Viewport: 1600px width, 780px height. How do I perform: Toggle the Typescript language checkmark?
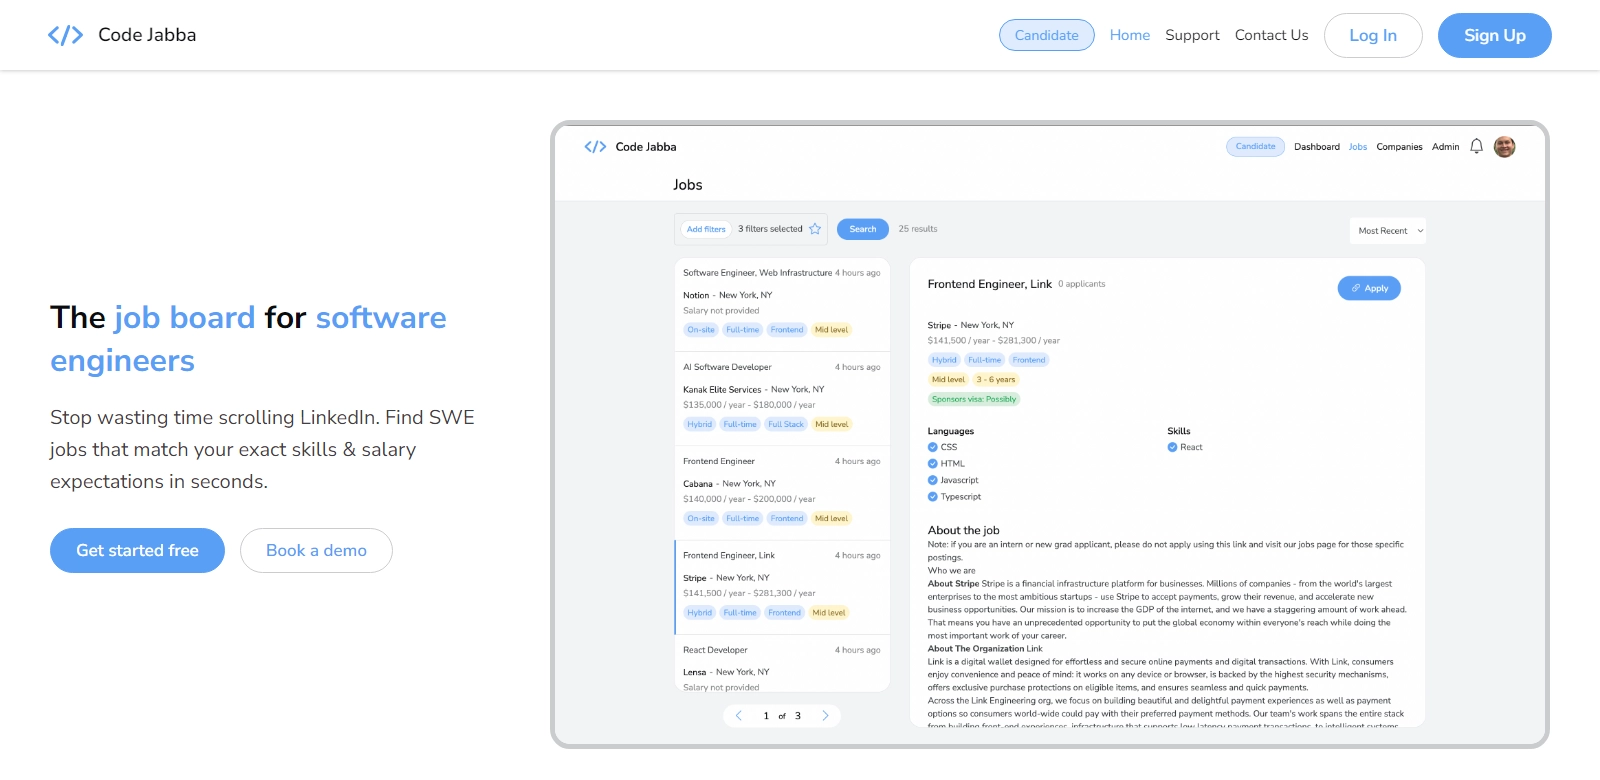933,497
